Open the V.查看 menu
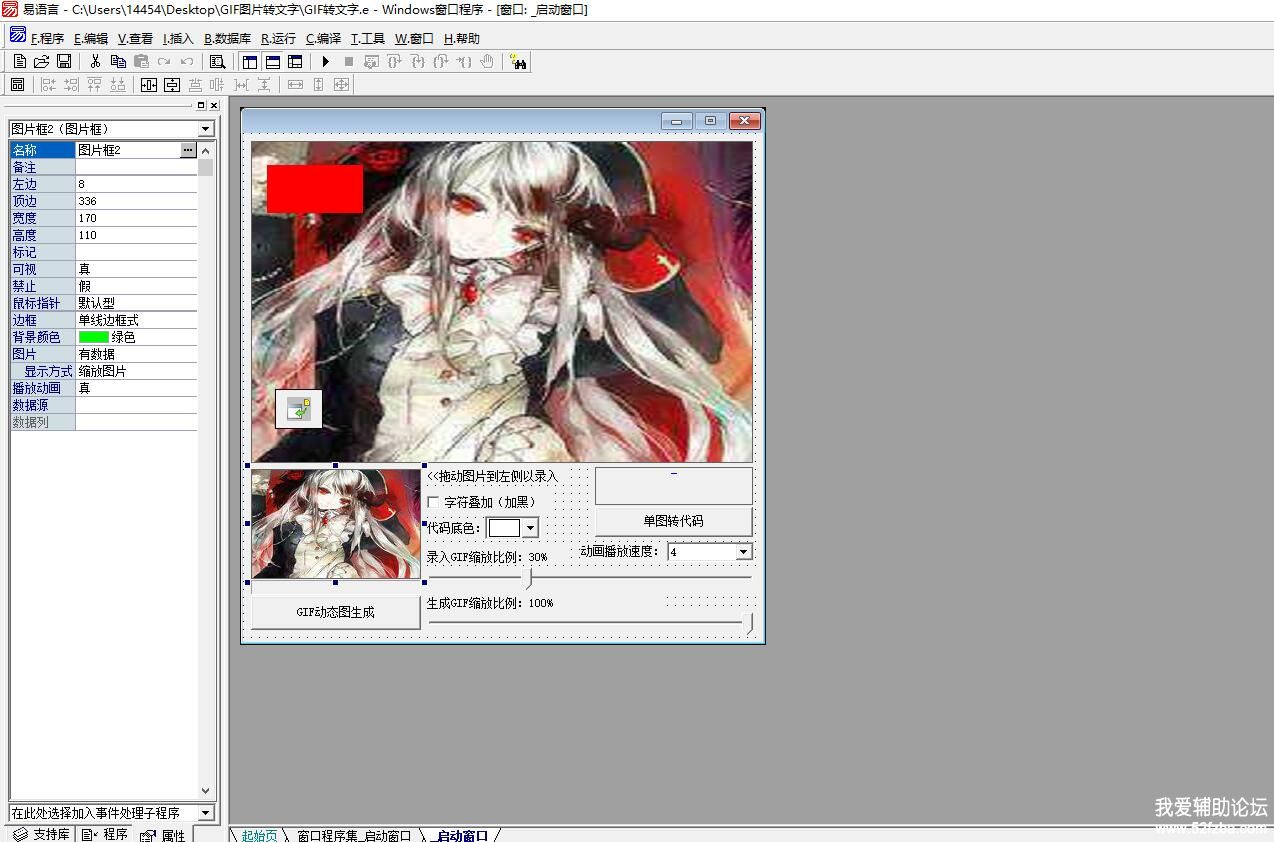This screenshot has width=1274, height=842. pyautogui.click(x=135, y=39)
